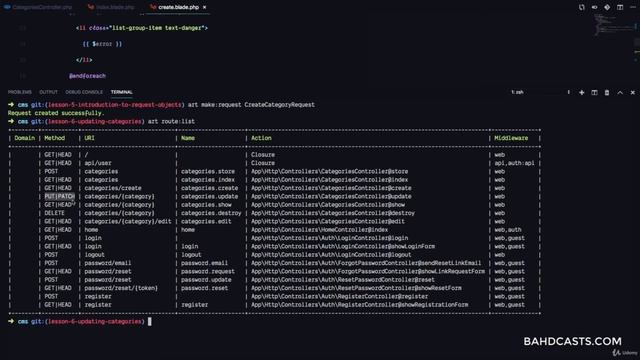Click the password.update name cell
This screenshot has height=360, width=640.
tap(206, 280)
